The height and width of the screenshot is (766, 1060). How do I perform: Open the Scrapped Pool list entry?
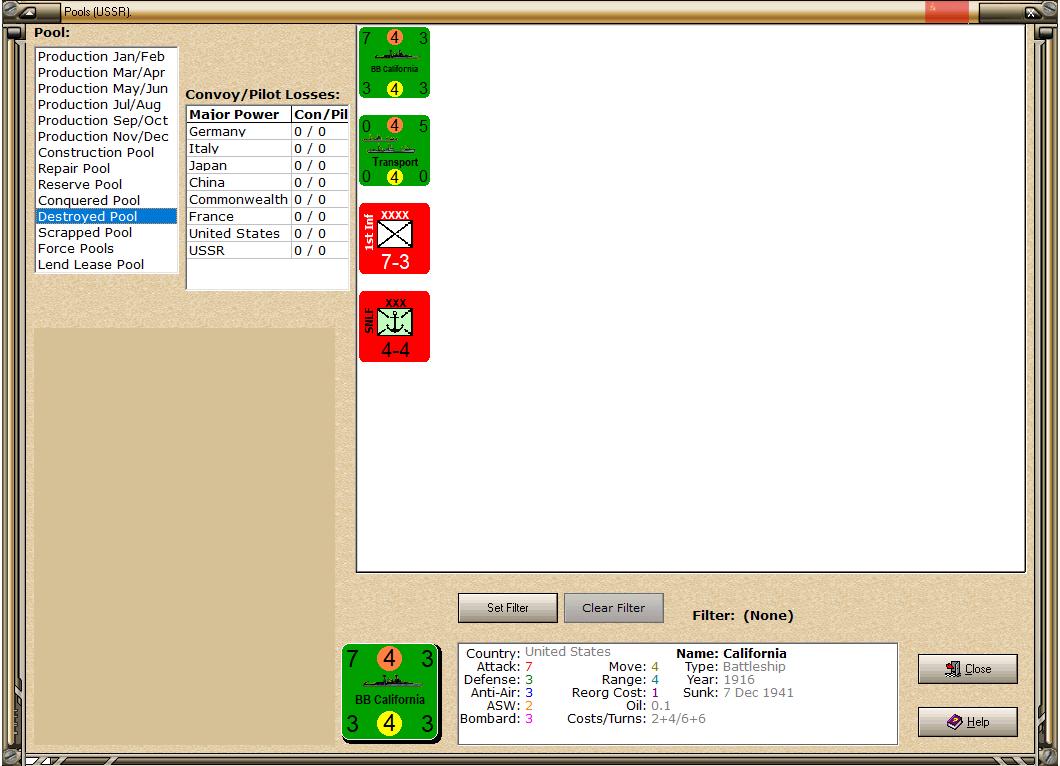point(106,233)
